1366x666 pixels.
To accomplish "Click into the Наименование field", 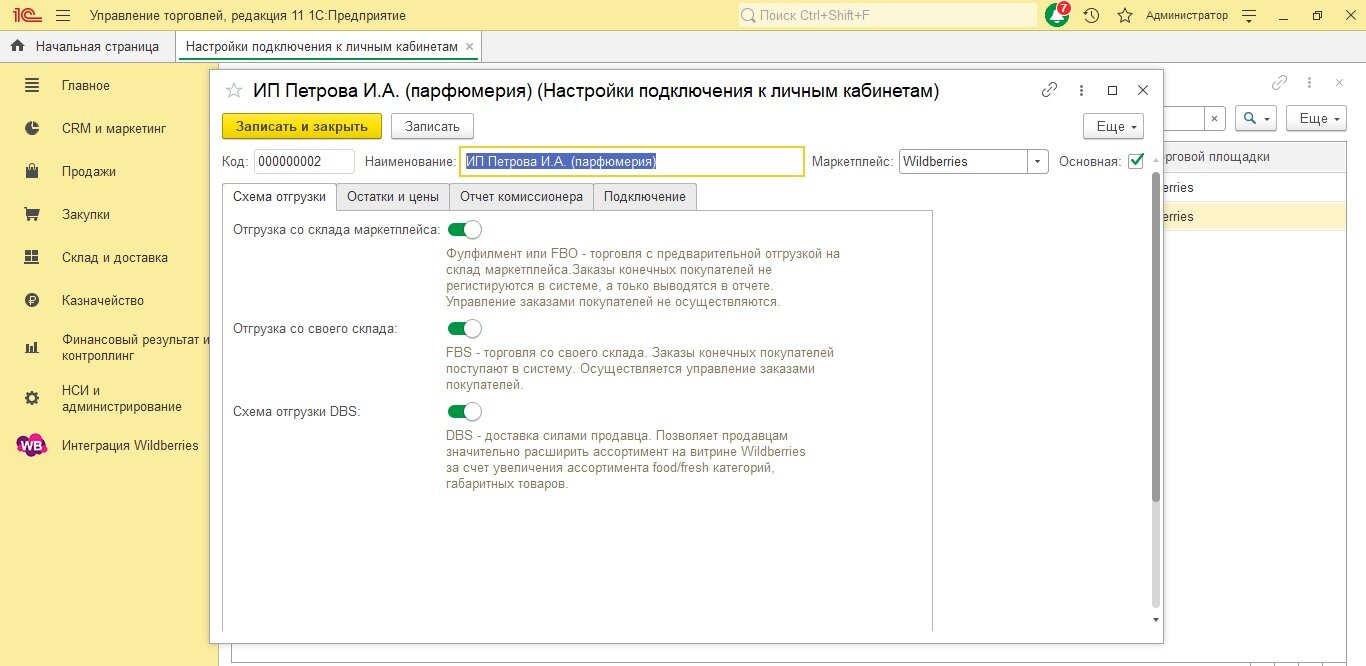I will 632,162.
